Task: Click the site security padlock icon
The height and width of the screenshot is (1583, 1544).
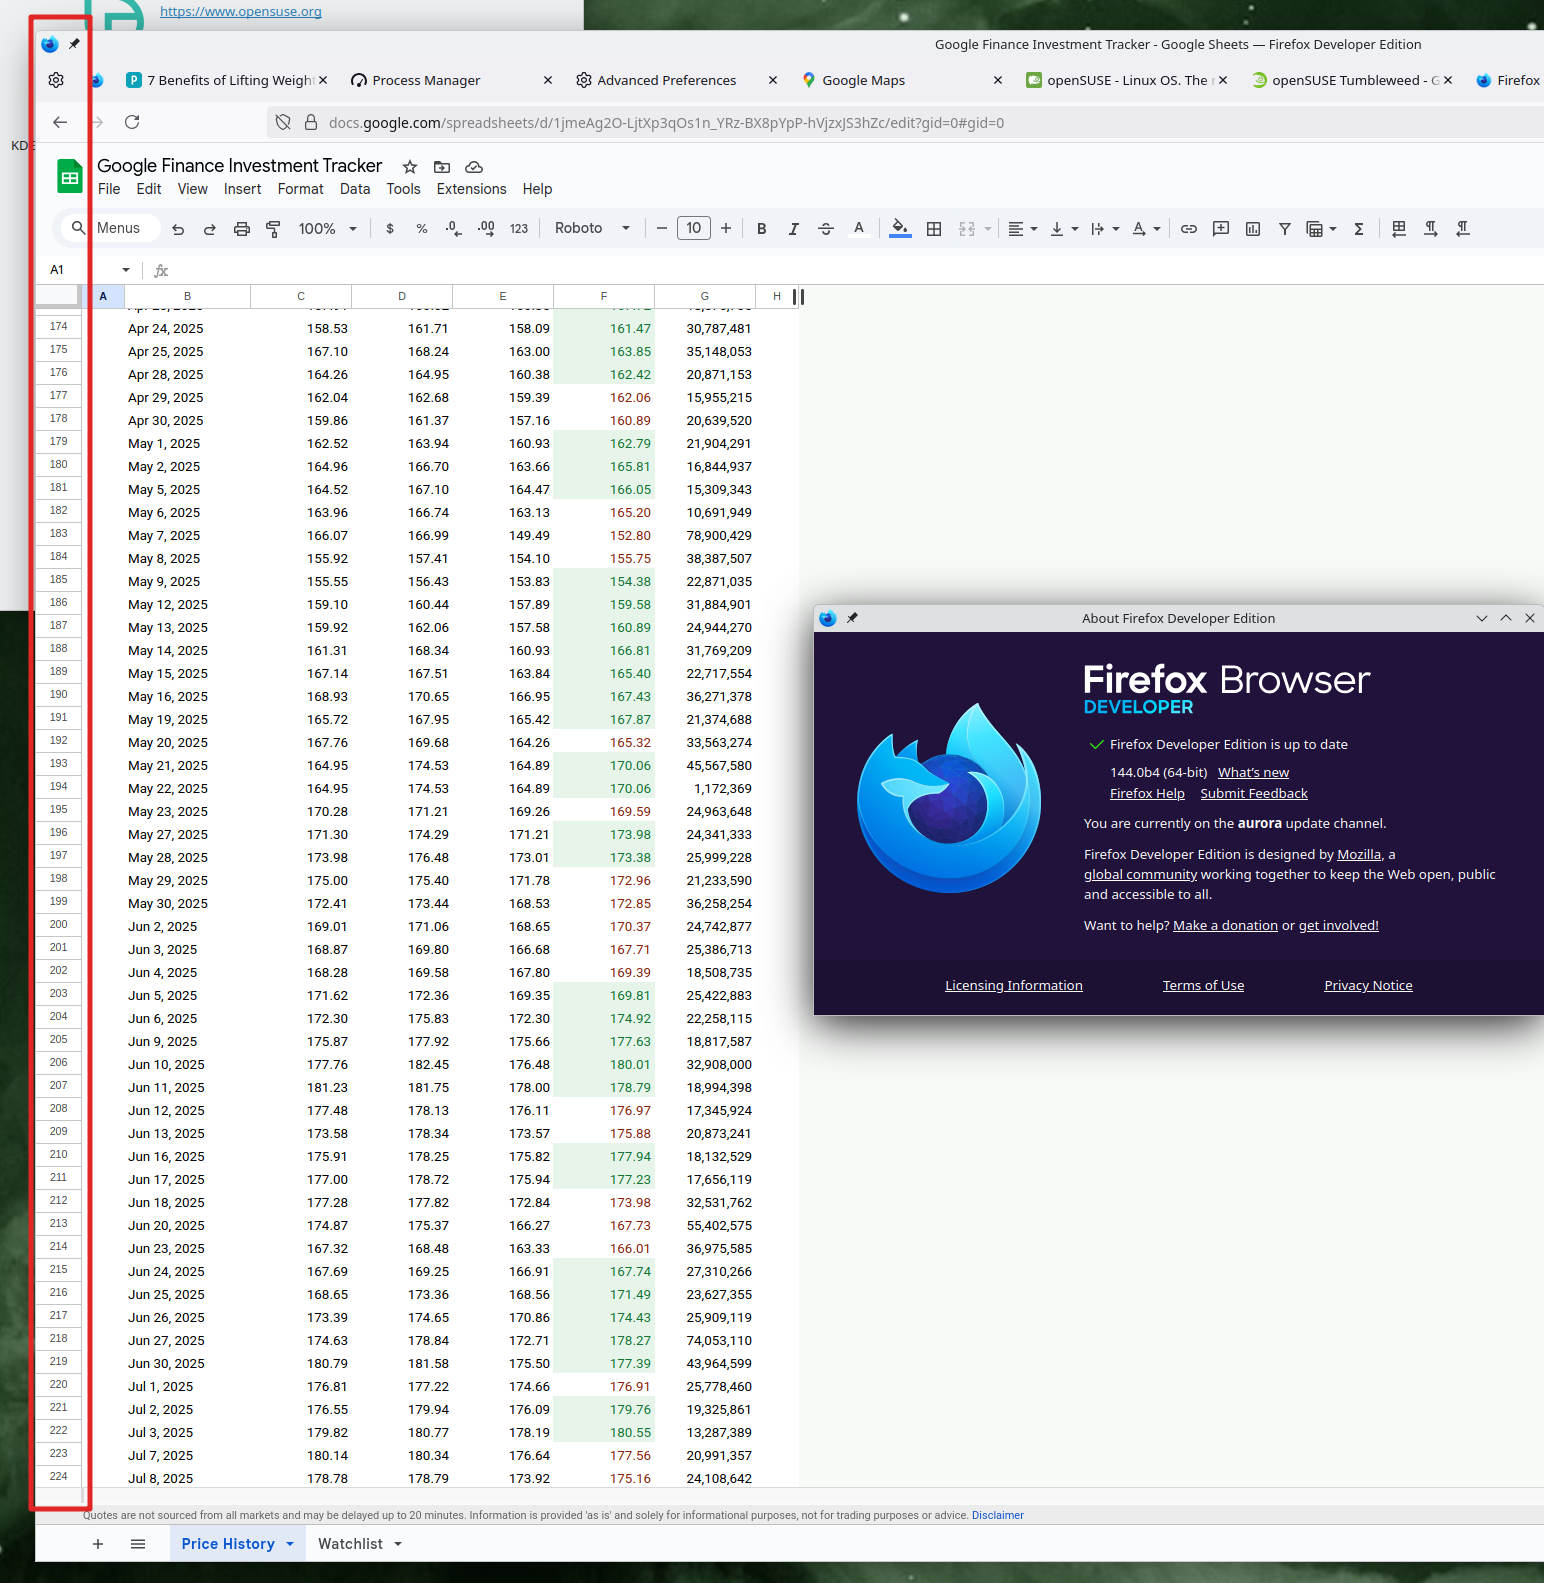Action: coord(311,122)
